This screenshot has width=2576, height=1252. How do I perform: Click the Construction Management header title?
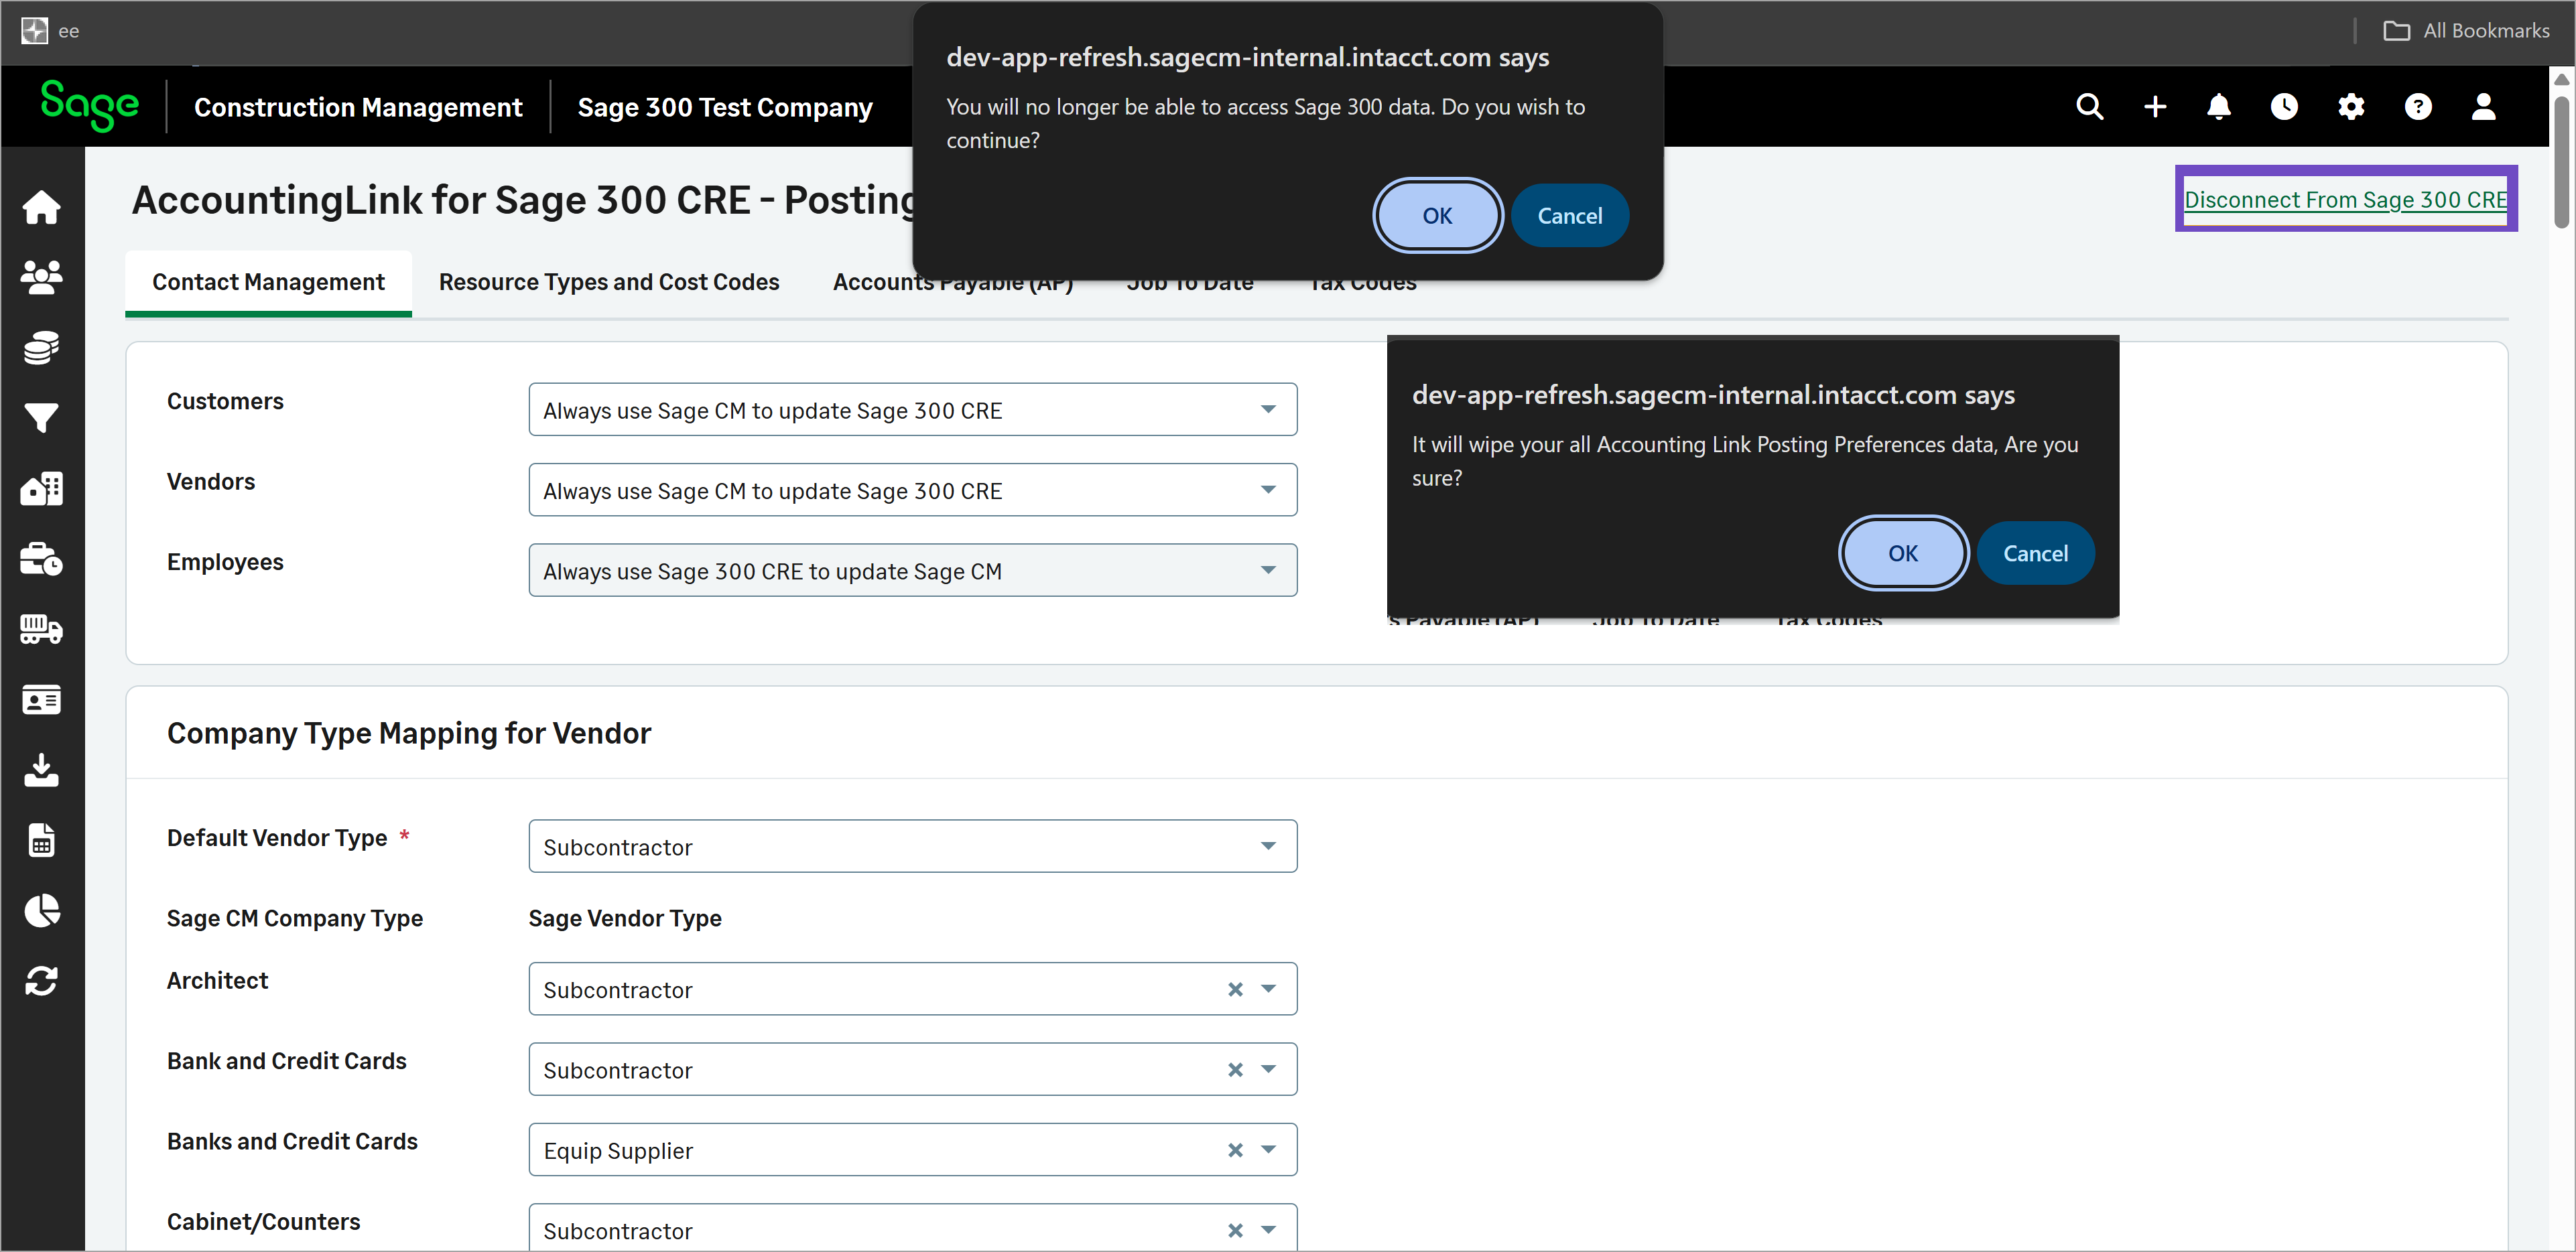click(x=358, y=107)
